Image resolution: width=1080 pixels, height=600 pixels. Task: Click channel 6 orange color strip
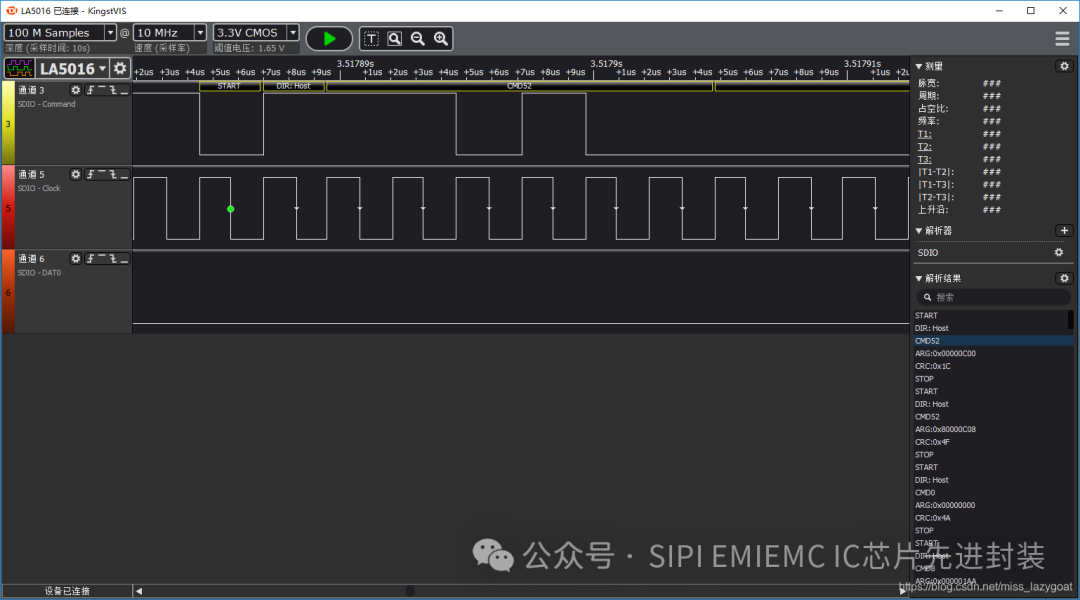[8, 291]
